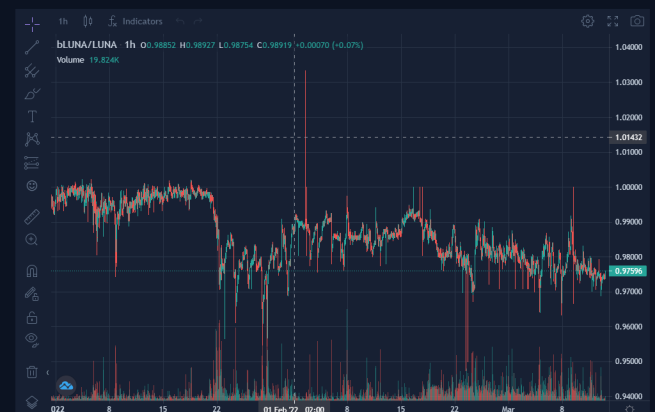Image resolution: width=655 pixels, height=412 pixels.
Task: Open the pitchfork drawing tool
Action: (32, 71)
